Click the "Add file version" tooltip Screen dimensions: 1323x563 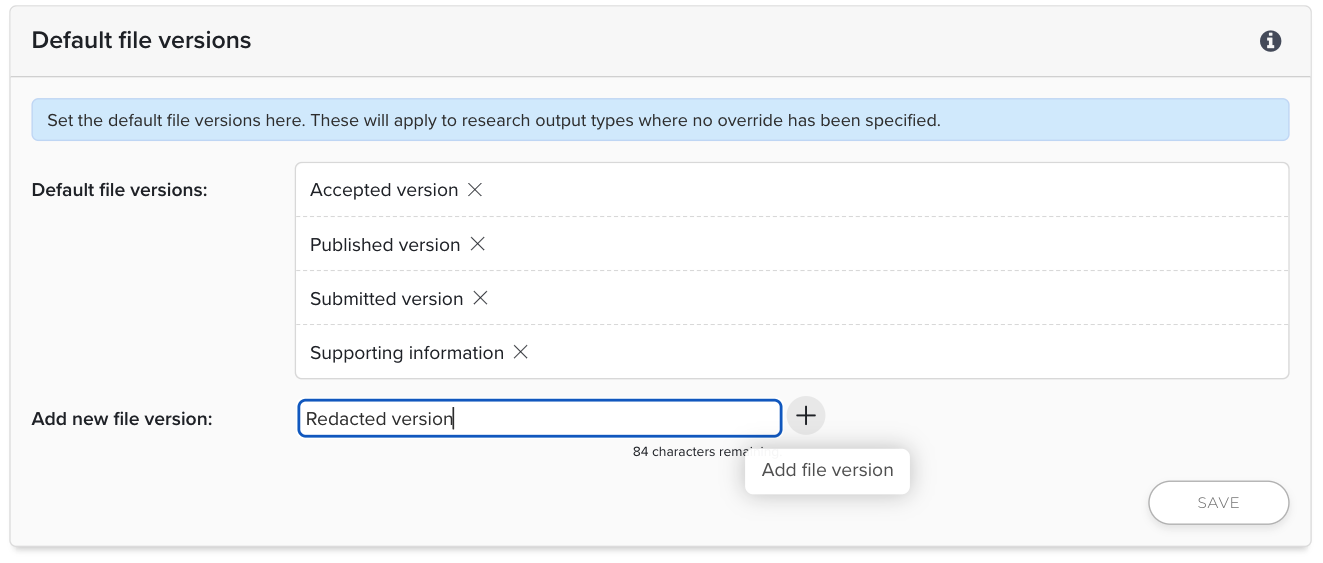(x=827, y=470)
